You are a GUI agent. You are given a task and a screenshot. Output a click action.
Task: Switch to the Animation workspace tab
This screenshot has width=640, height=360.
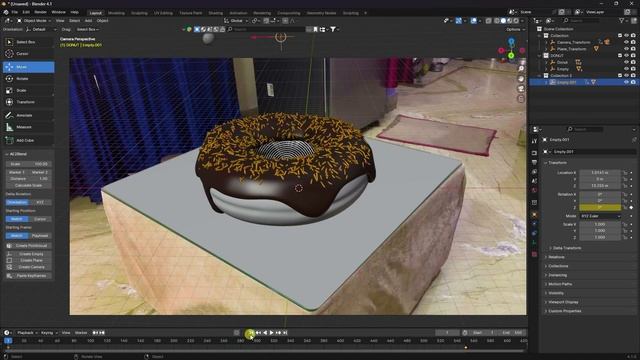[x=238, y=13]
